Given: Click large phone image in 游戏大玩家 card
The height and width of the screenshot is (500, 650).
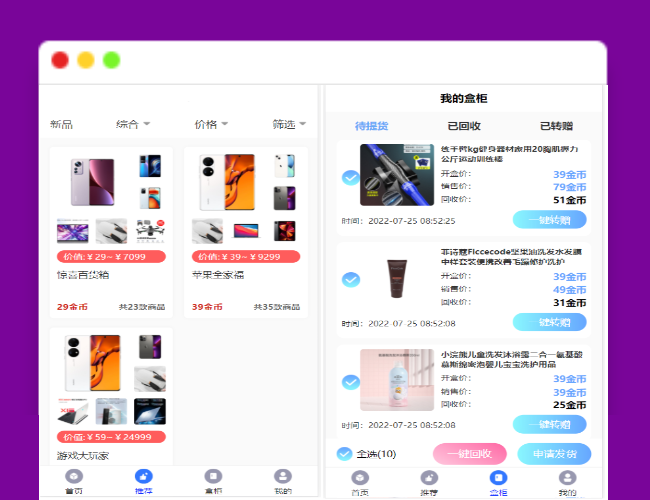Looking at the screenshot, I should (x=93, y=363).
